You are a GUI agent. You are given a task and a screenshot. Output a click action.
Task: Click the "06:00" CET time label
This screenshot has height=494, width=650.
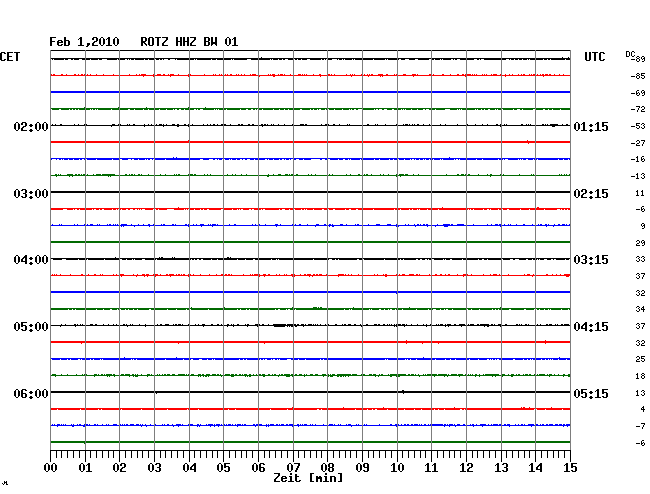(31, 393)
